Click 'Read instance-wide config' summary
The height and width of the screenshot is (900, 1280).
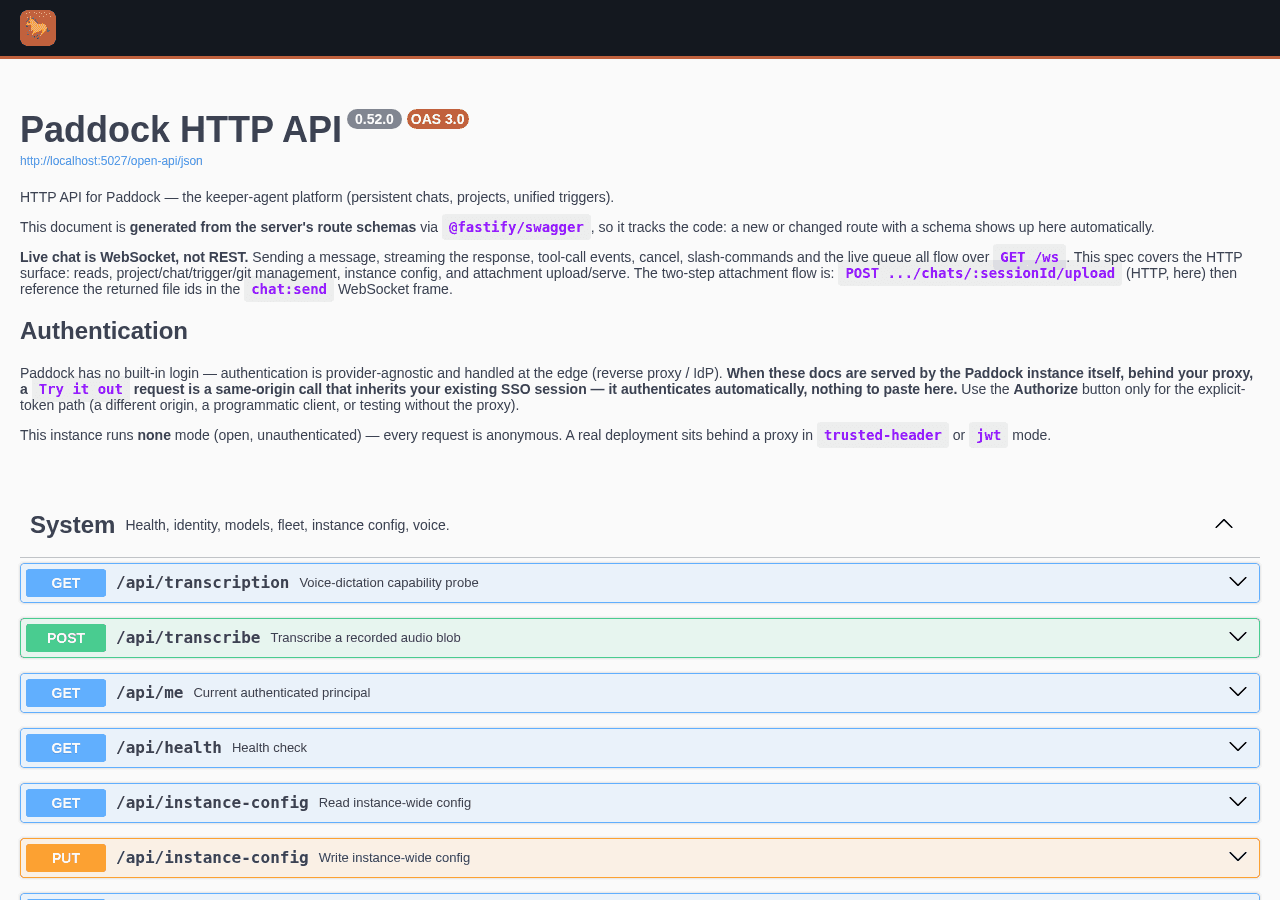click(x=395, y=803)
